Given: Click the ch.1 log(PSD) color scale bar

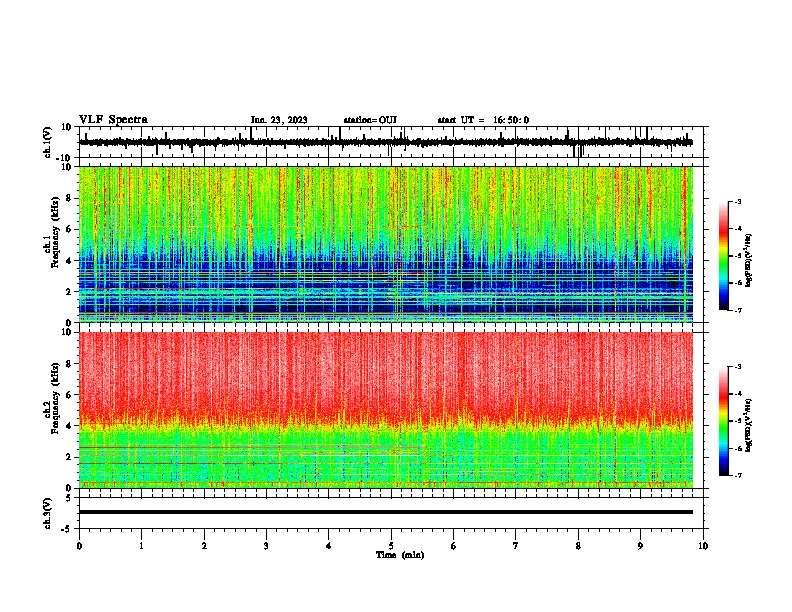Looking at the screenshot, I should pos(723,256).
